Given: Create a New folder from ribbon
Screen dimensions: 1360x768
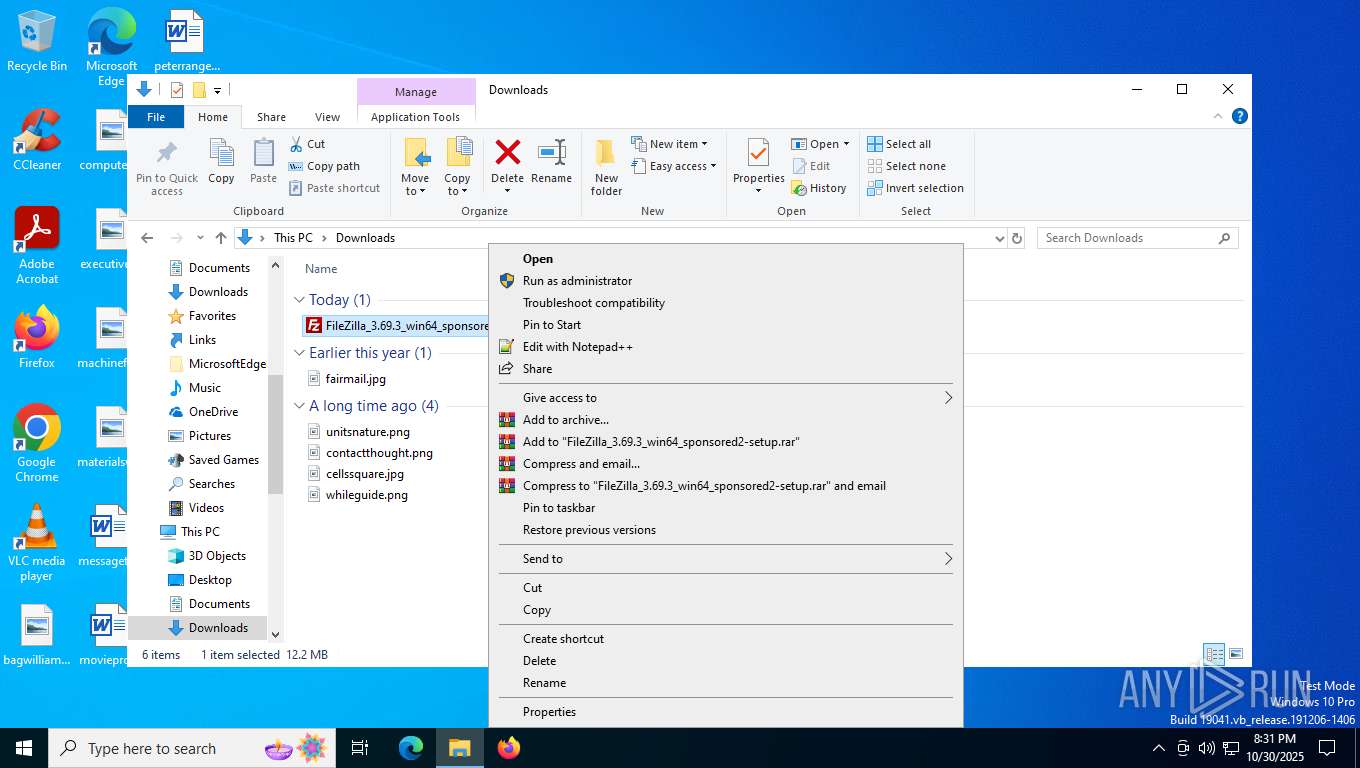Looking at the screenshot, I should pyautogui.click(x=606, y=167).
